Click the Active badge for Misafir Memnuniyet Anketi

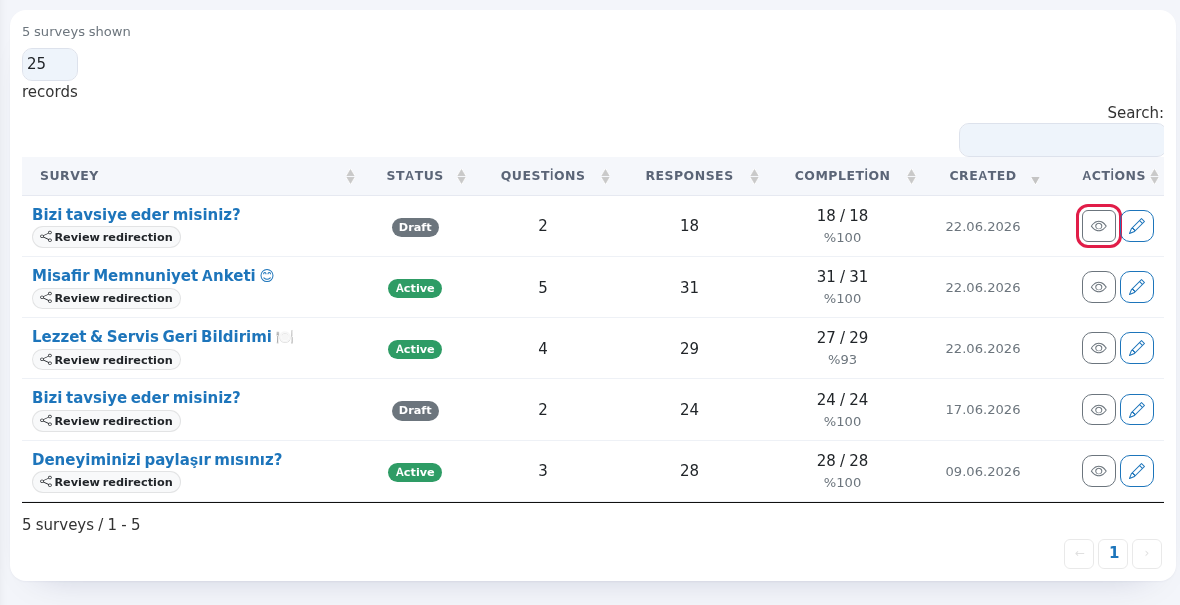[x=415, y=288]
